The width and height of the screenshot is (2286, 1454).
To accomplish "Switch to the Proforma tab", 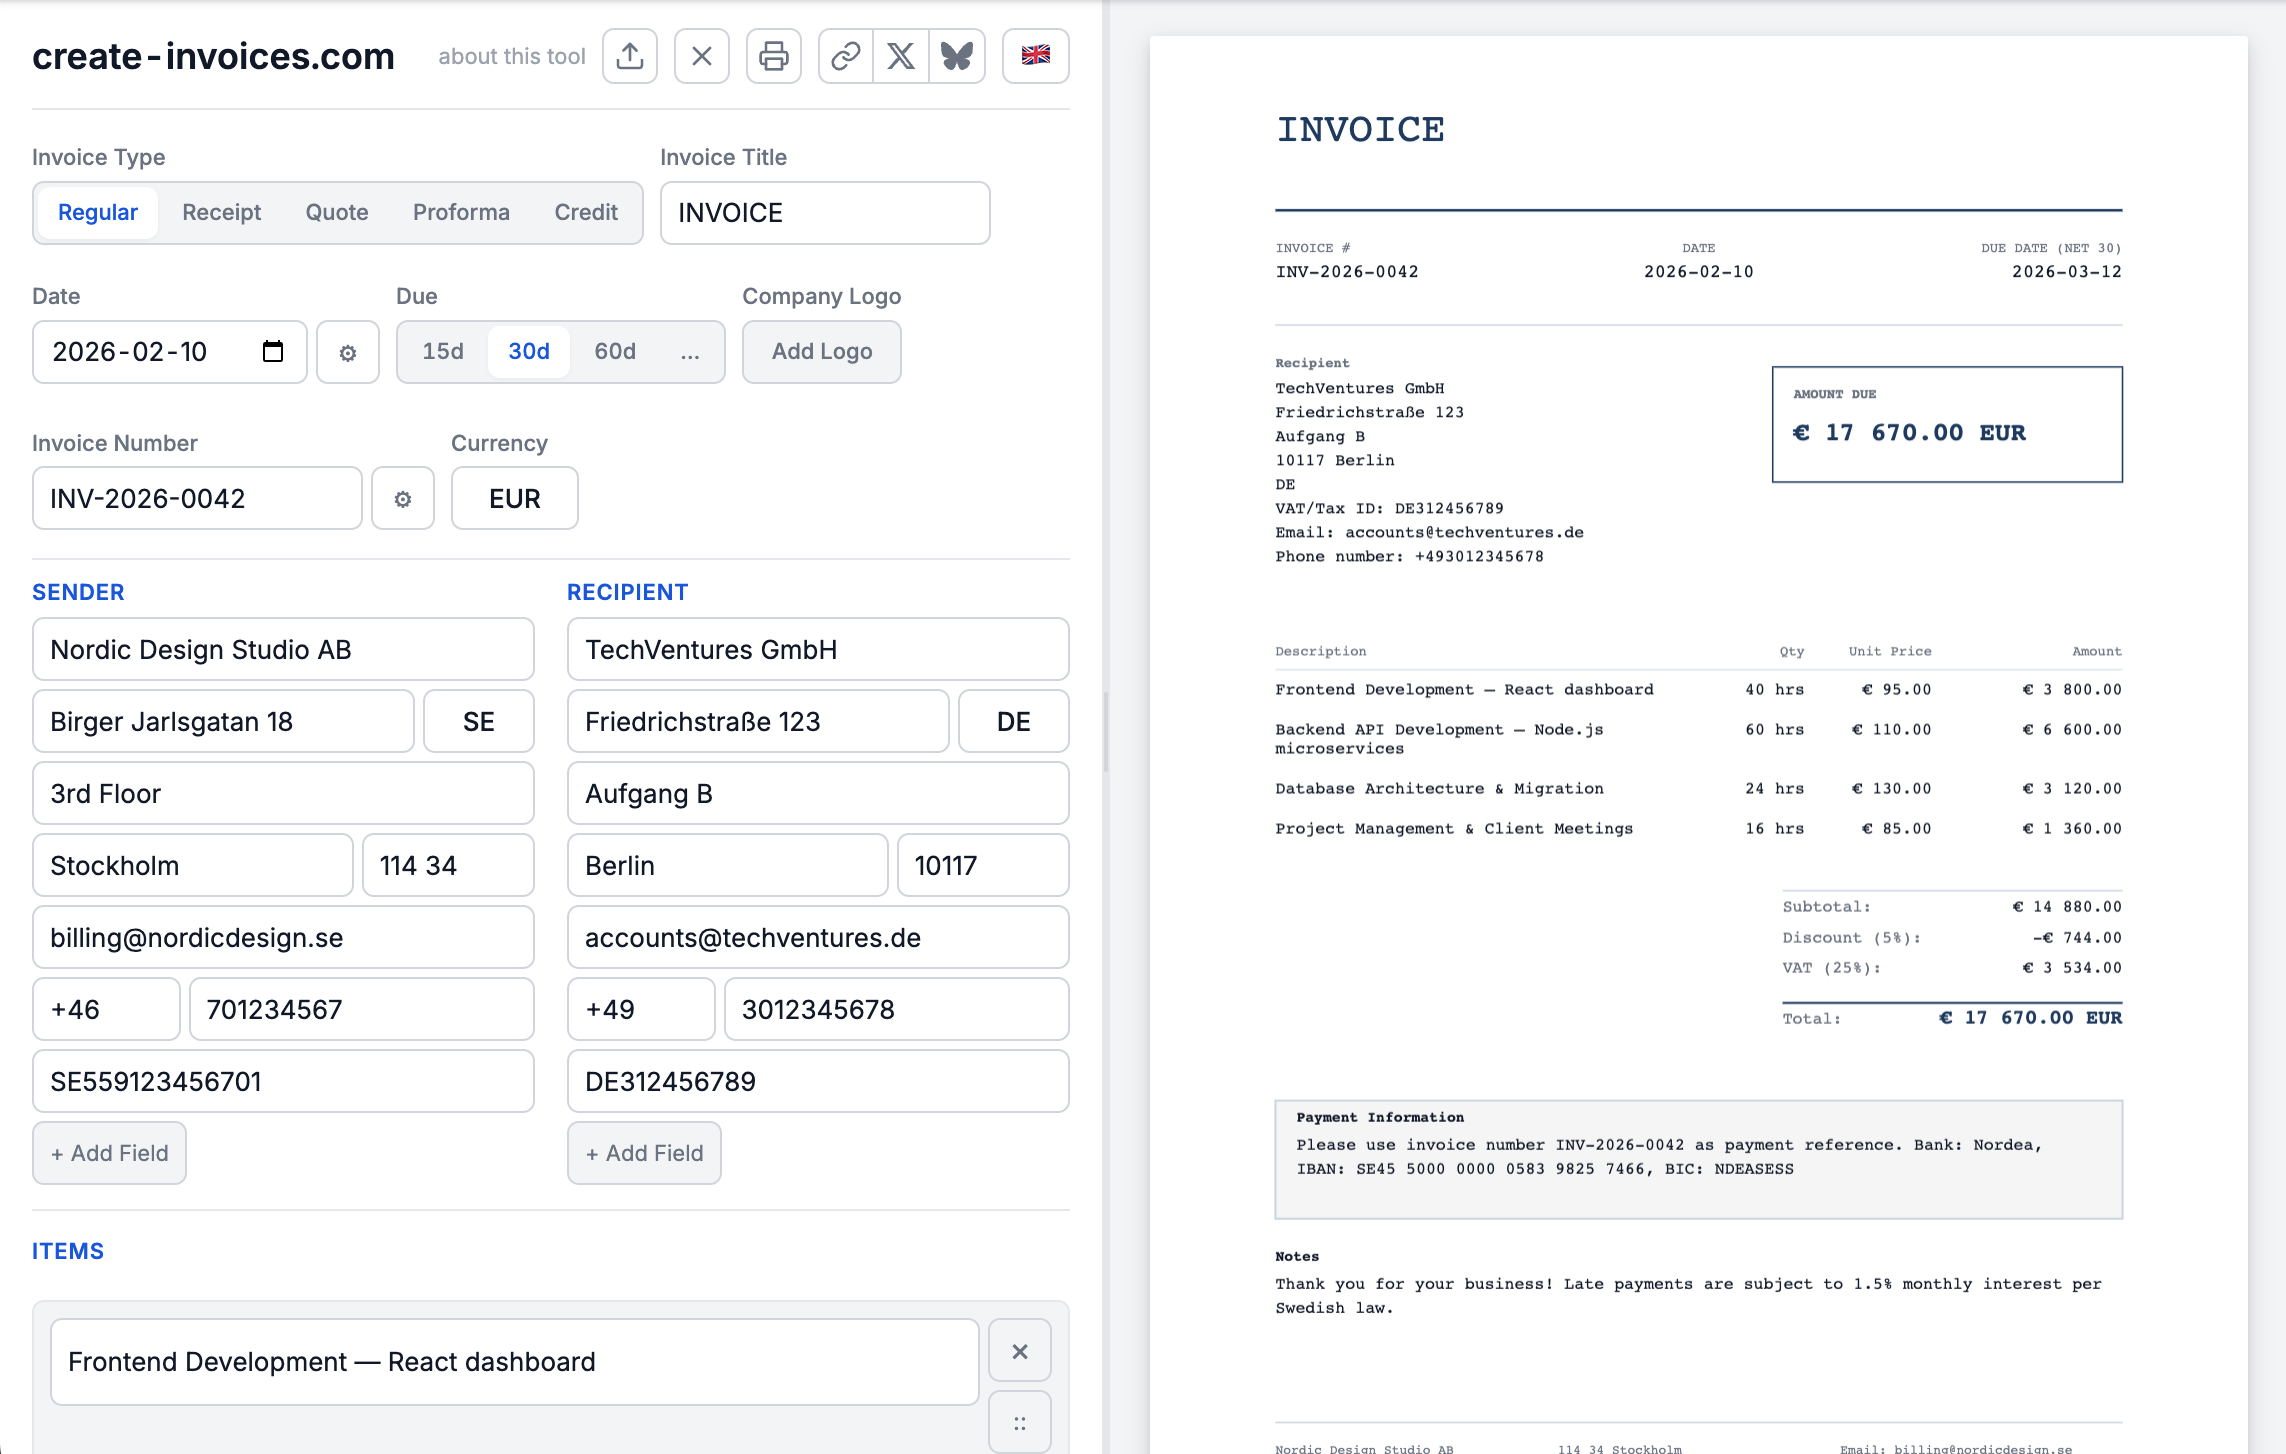I will [x=461, y=212].
